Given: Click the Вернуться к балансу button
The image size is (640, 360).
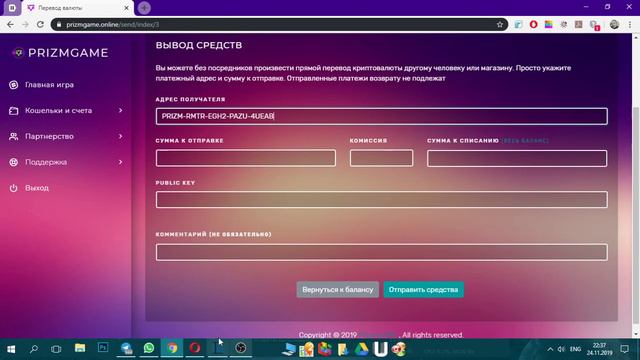Looking at the screenshot, I should coord(338,289).
